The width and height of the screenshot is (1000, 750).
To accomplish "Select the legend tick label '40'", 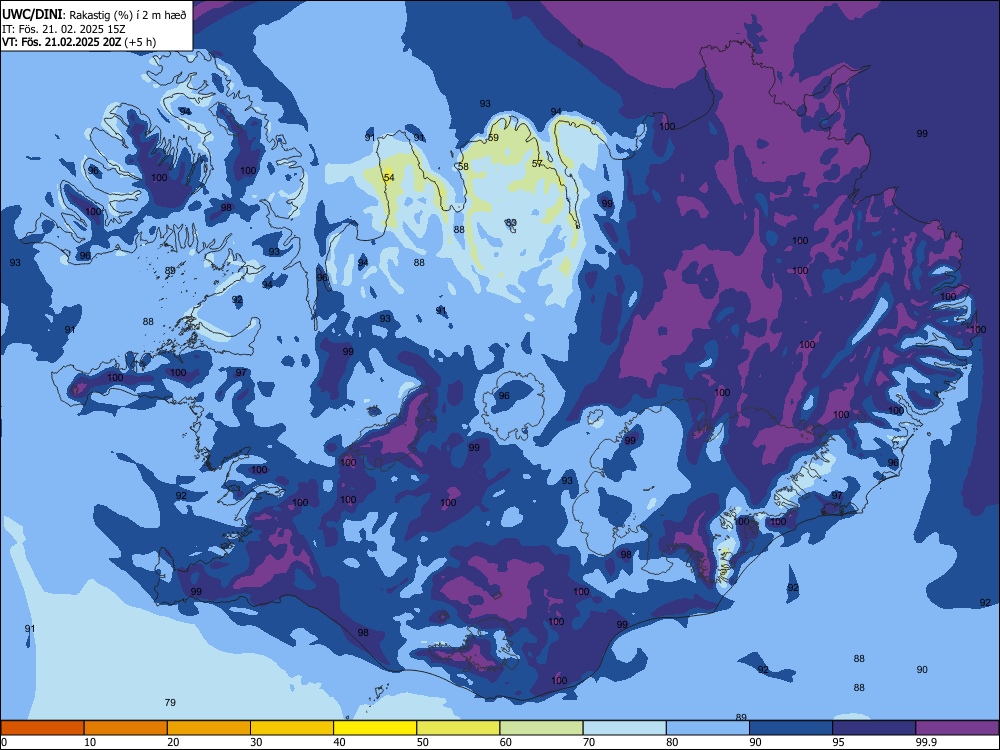I will pyautogui.click(x=339, y=742).
